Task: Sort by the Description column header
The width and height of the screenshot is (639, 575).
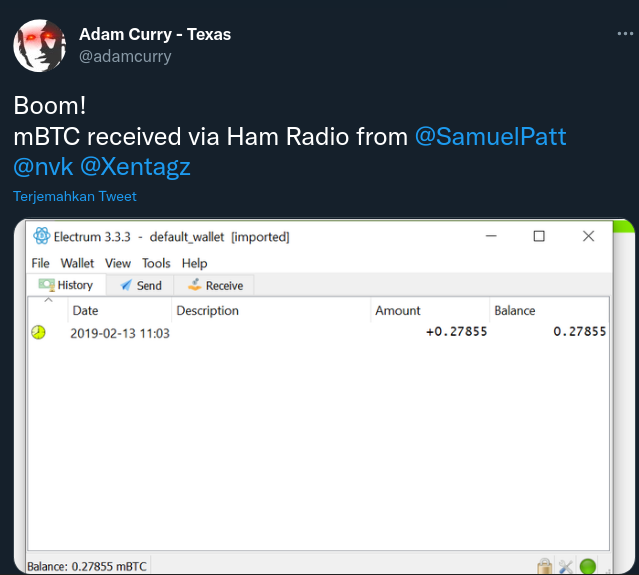Action: click(x=271, y=311)
